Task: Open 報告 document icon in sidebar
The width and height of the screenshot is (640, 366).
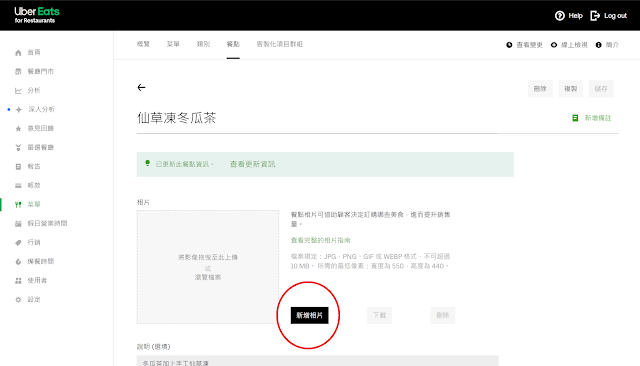Action: (x=18, y=166)
